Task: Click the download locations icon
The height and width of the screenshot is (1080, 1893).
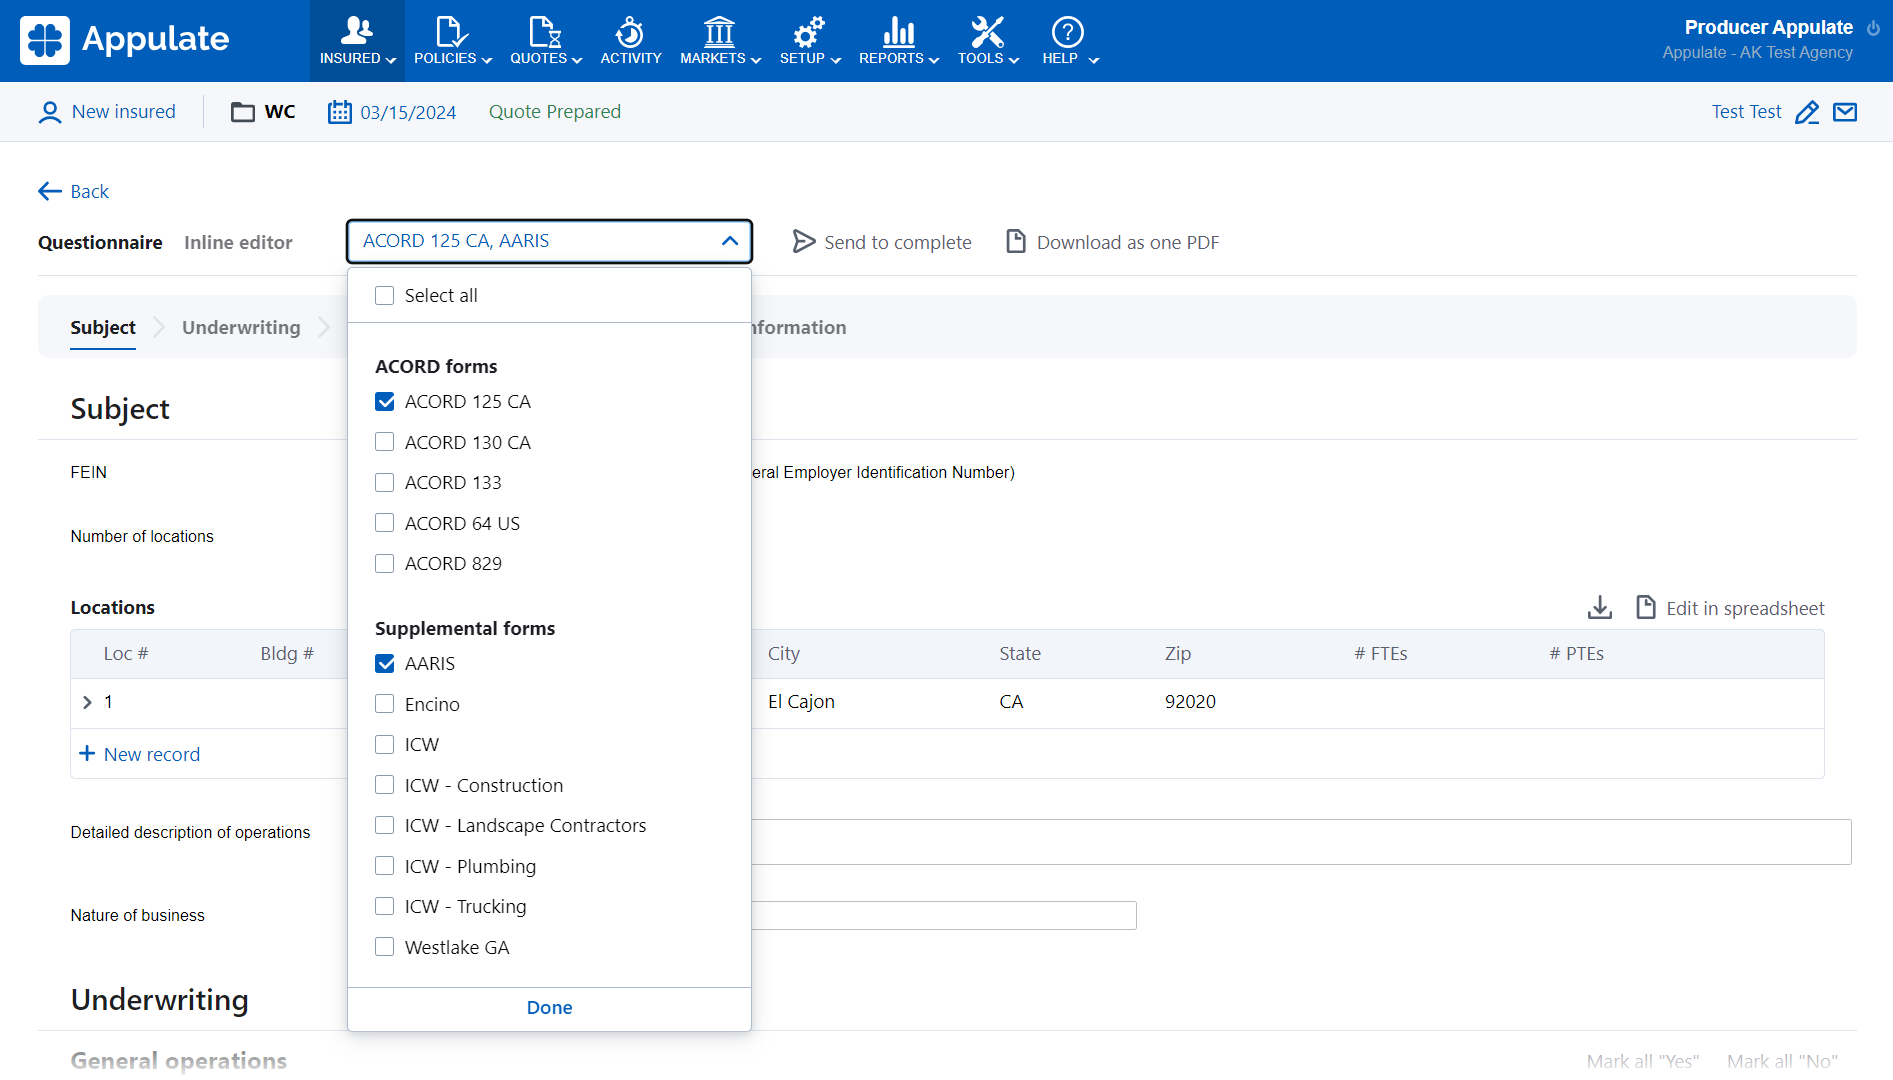Action: pyautogui.click(x=1600, y=608)
